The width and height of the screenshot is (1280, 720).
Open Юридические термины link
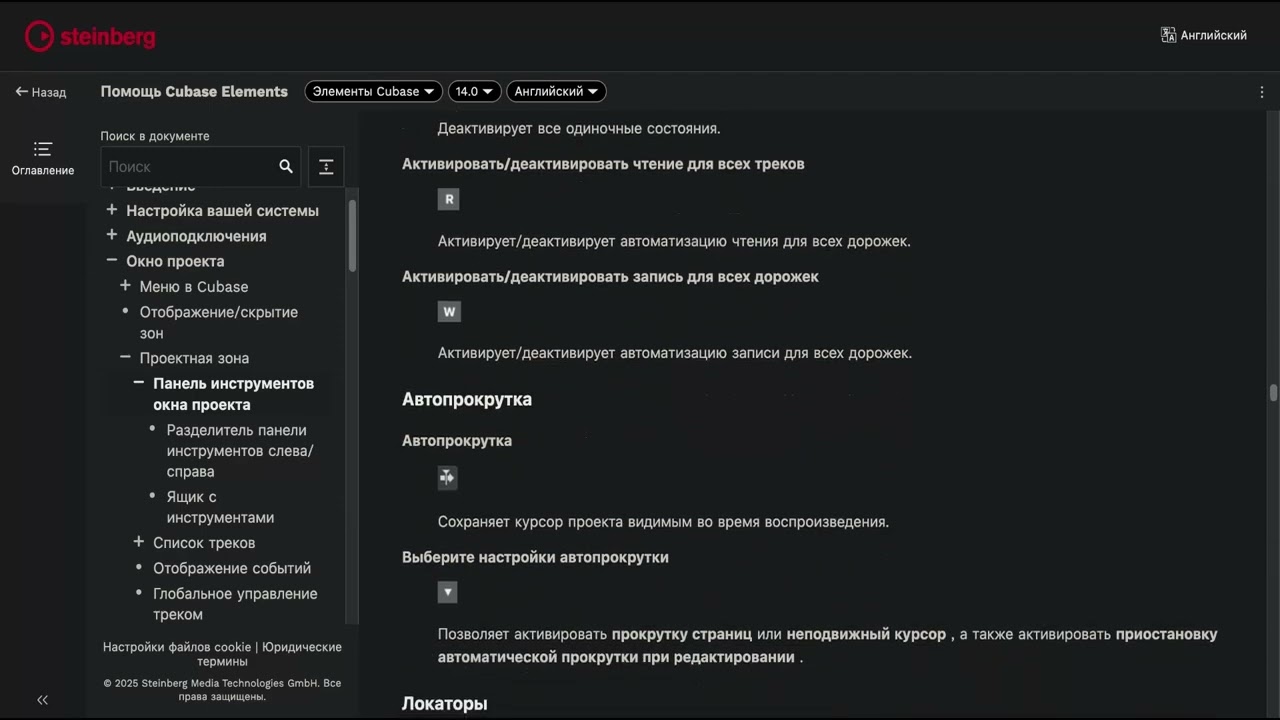click(269, 654)
